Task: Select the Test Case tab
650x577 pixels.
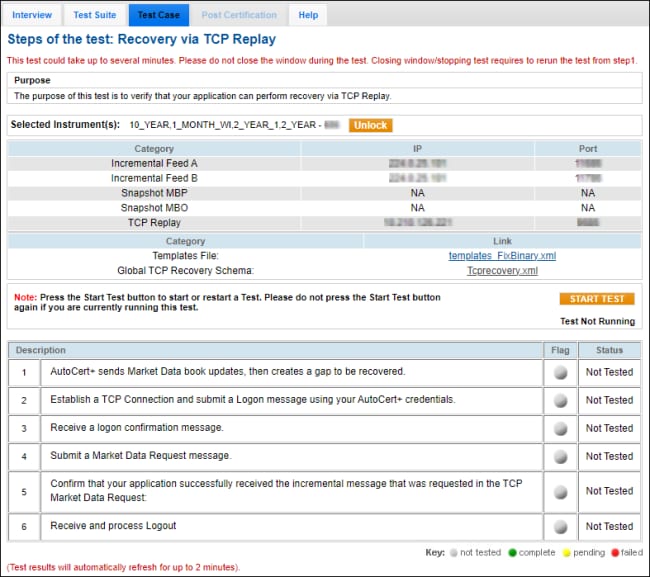Action: click(x=158, y=15)
